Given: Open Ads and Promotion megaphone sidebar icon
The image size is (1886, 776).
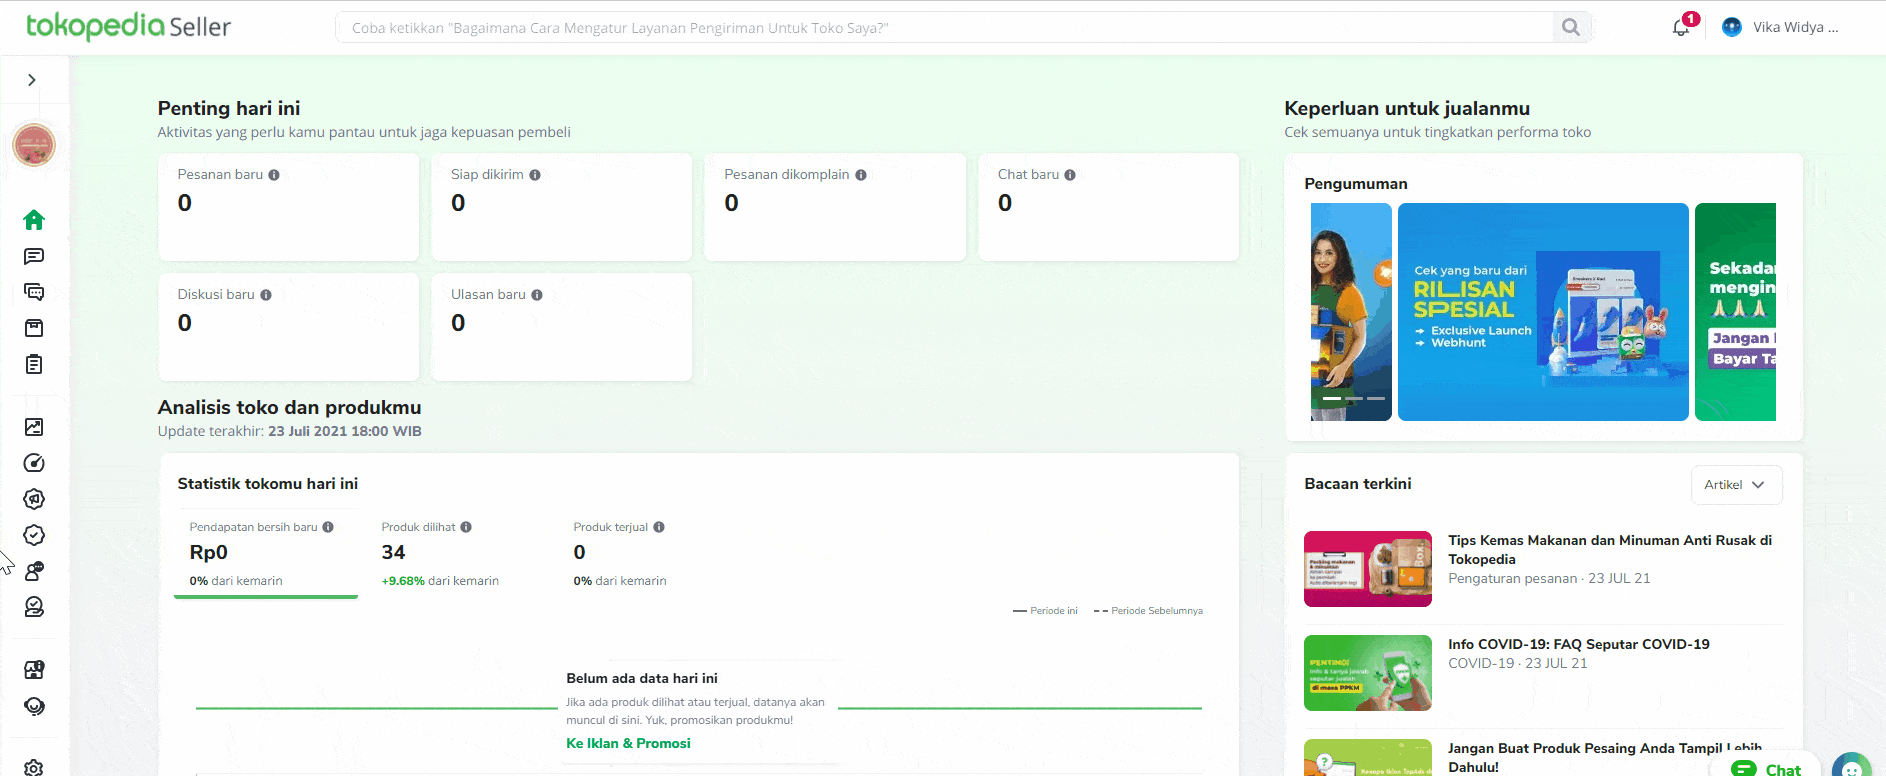Looking at the screenshot, I should tap(34, 499).
